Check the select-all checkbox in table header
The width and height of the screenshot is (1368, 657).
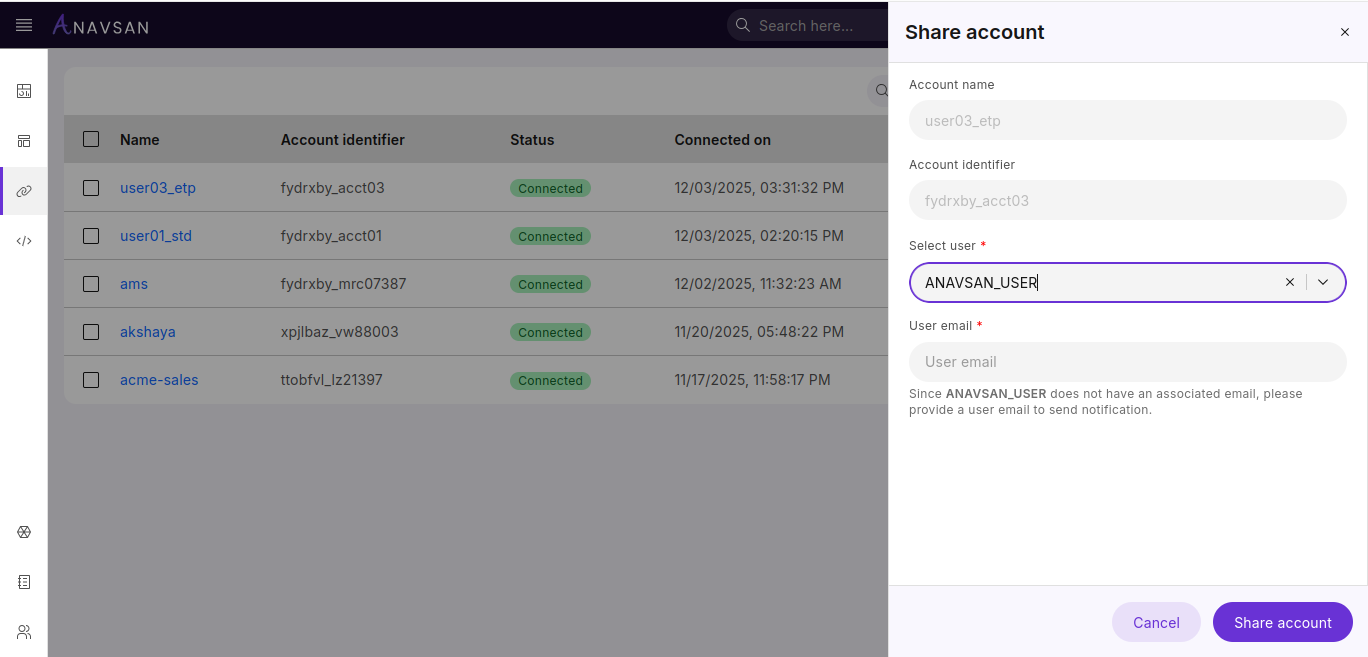point(91,140)
